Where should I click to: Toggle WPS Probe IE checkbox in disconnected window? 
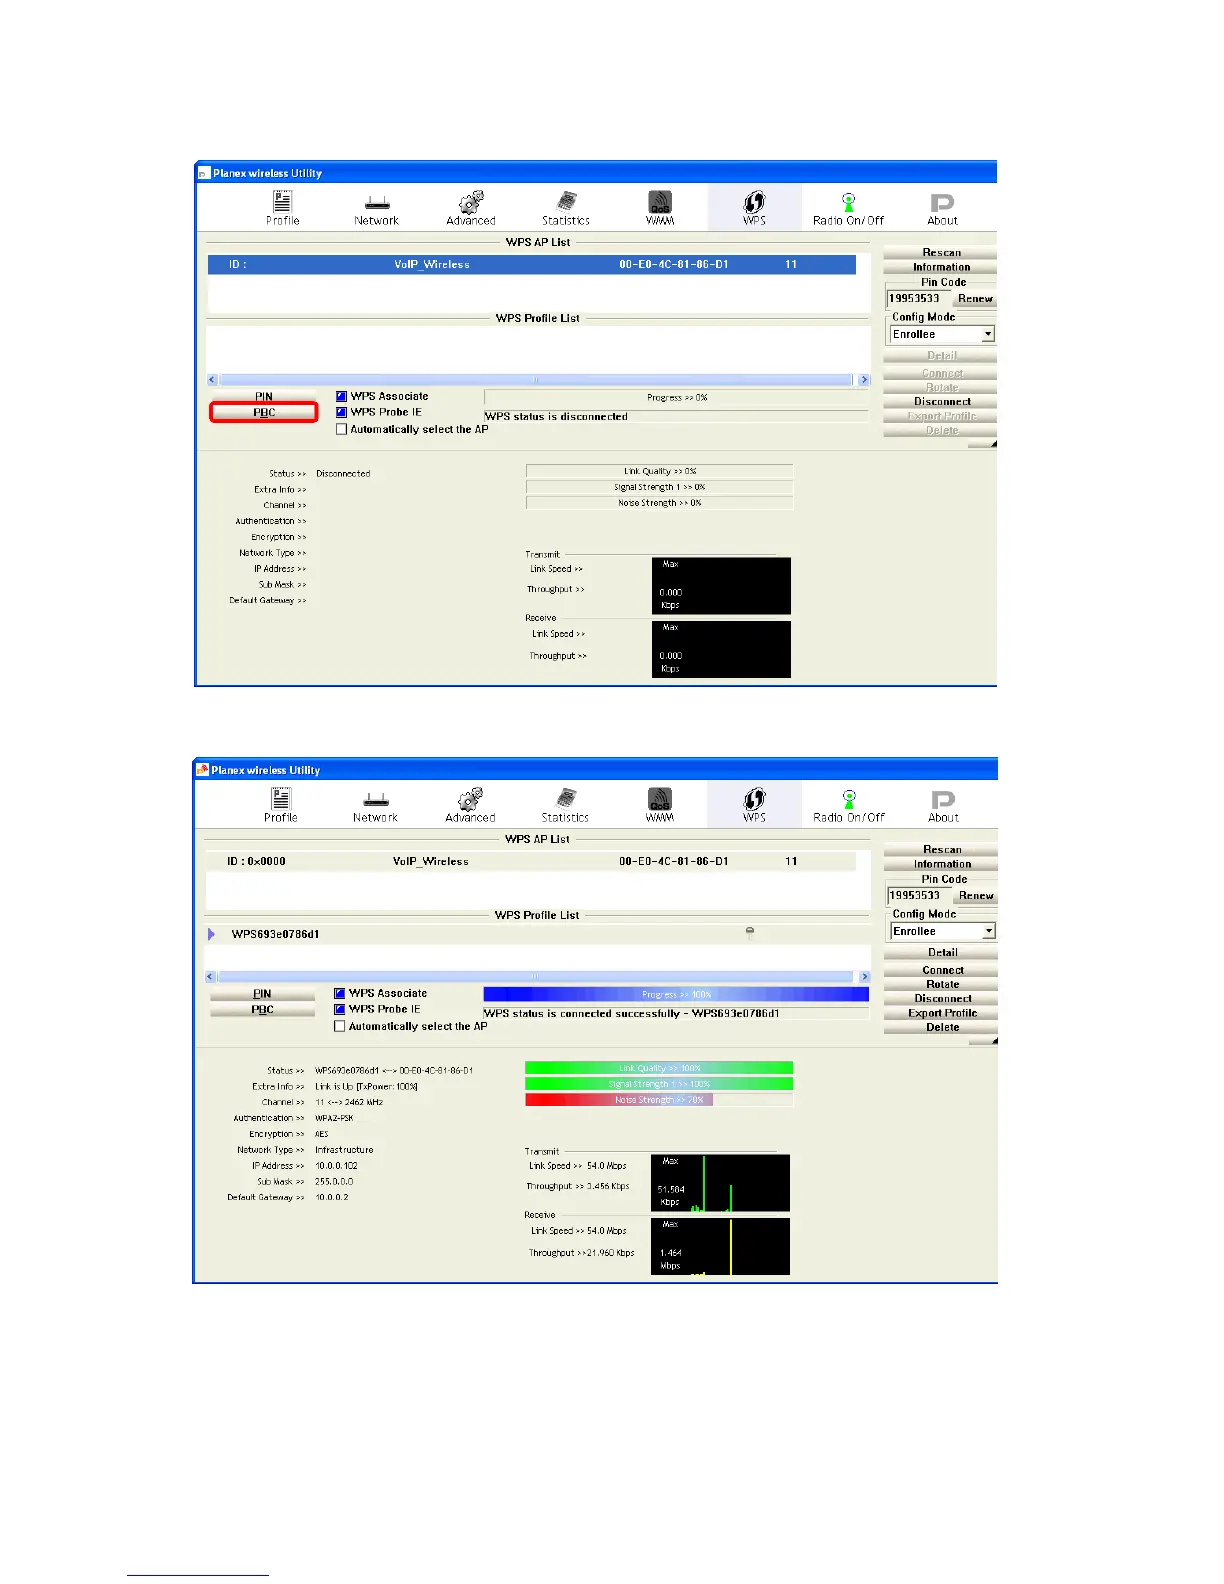pos(341,412)
